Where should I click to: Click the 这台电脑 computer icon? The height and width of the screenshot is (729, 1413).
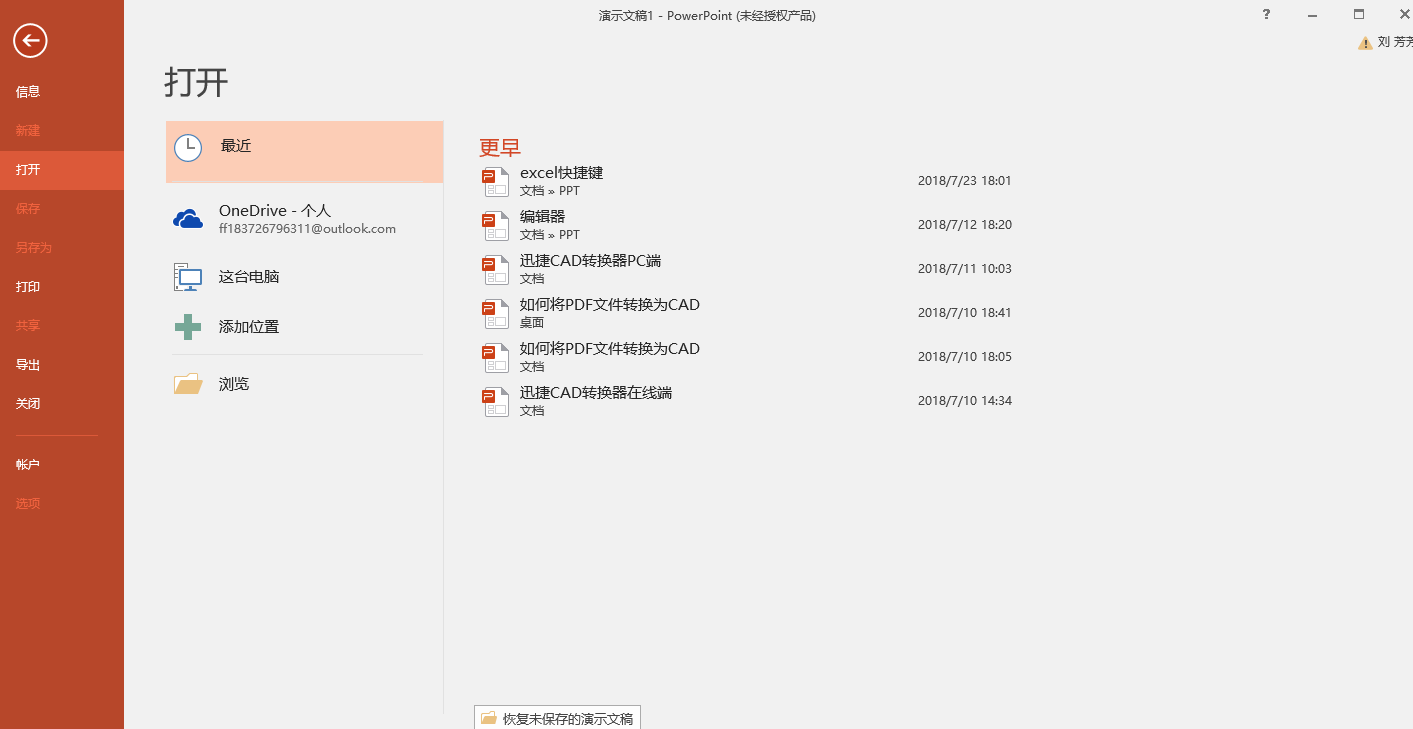(x=188, y=277)
